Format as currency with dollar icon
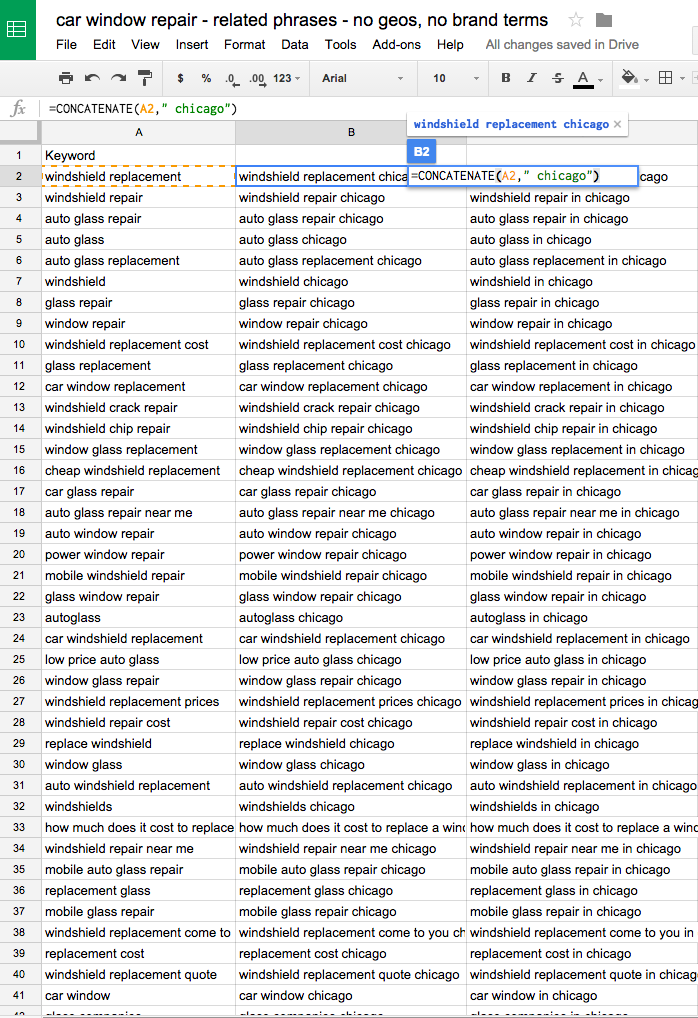698x1018 pixels. click(x=180, y=78)
